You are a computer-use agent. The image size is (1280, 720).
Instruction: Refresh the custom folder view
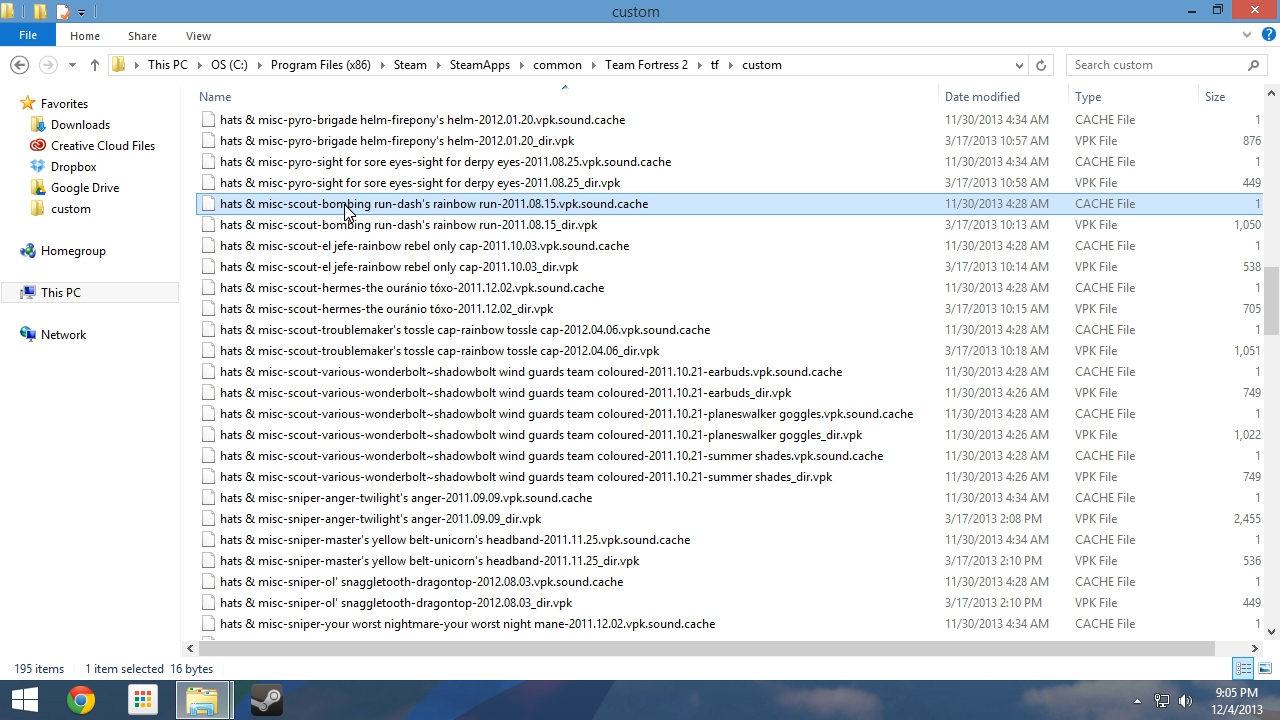pos(1041,65)
